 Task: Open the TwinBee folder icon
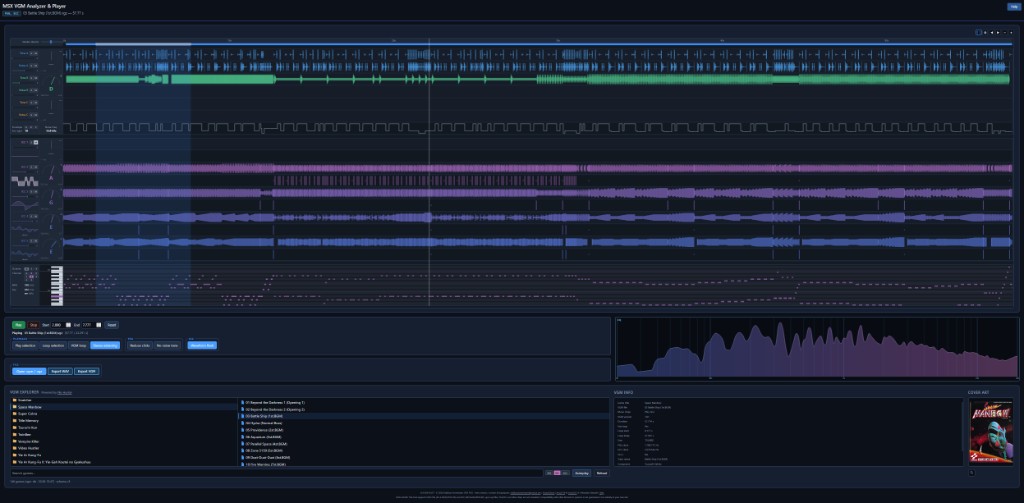point(14,434)
